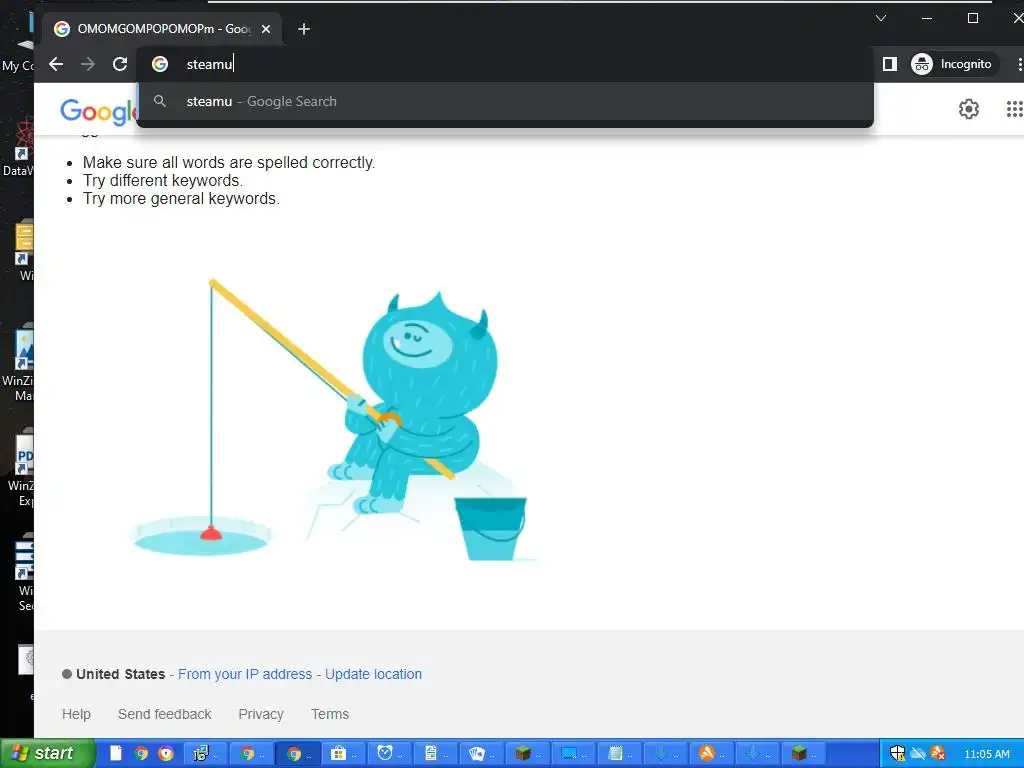
Task: Click 'Try more general keywords.' text
Action: point(181,199)
